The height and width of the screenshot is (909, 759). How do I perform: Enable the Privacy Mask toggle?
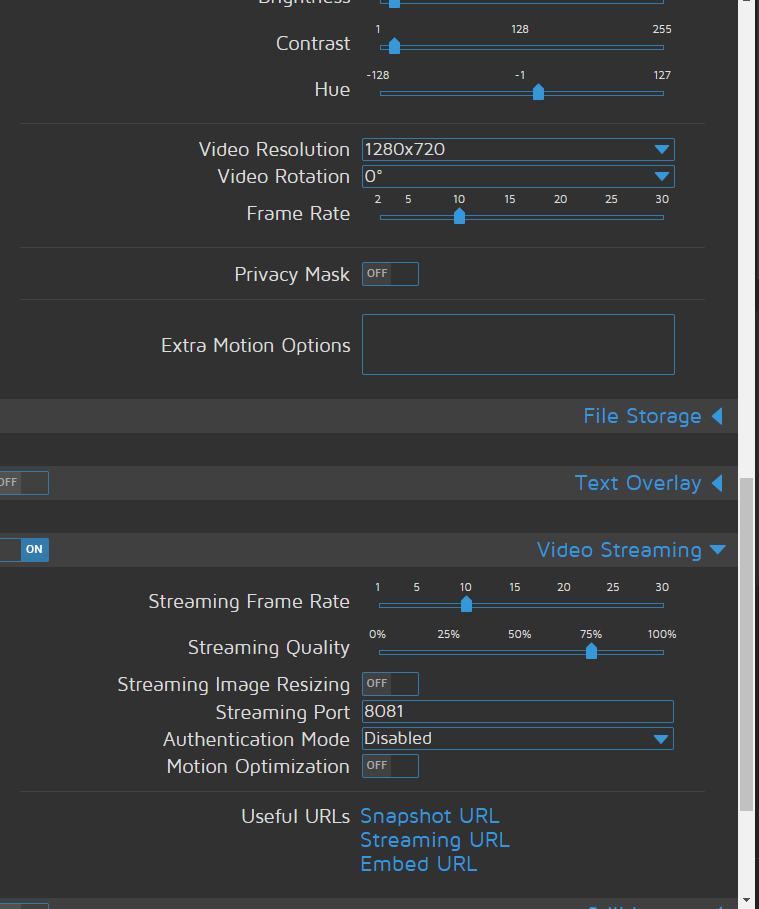[x=390, y=273]
